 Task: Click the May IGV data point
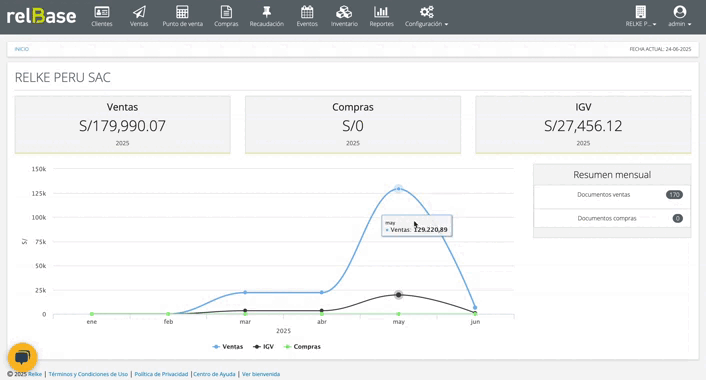pyautogui.click(x=398, y=295)
